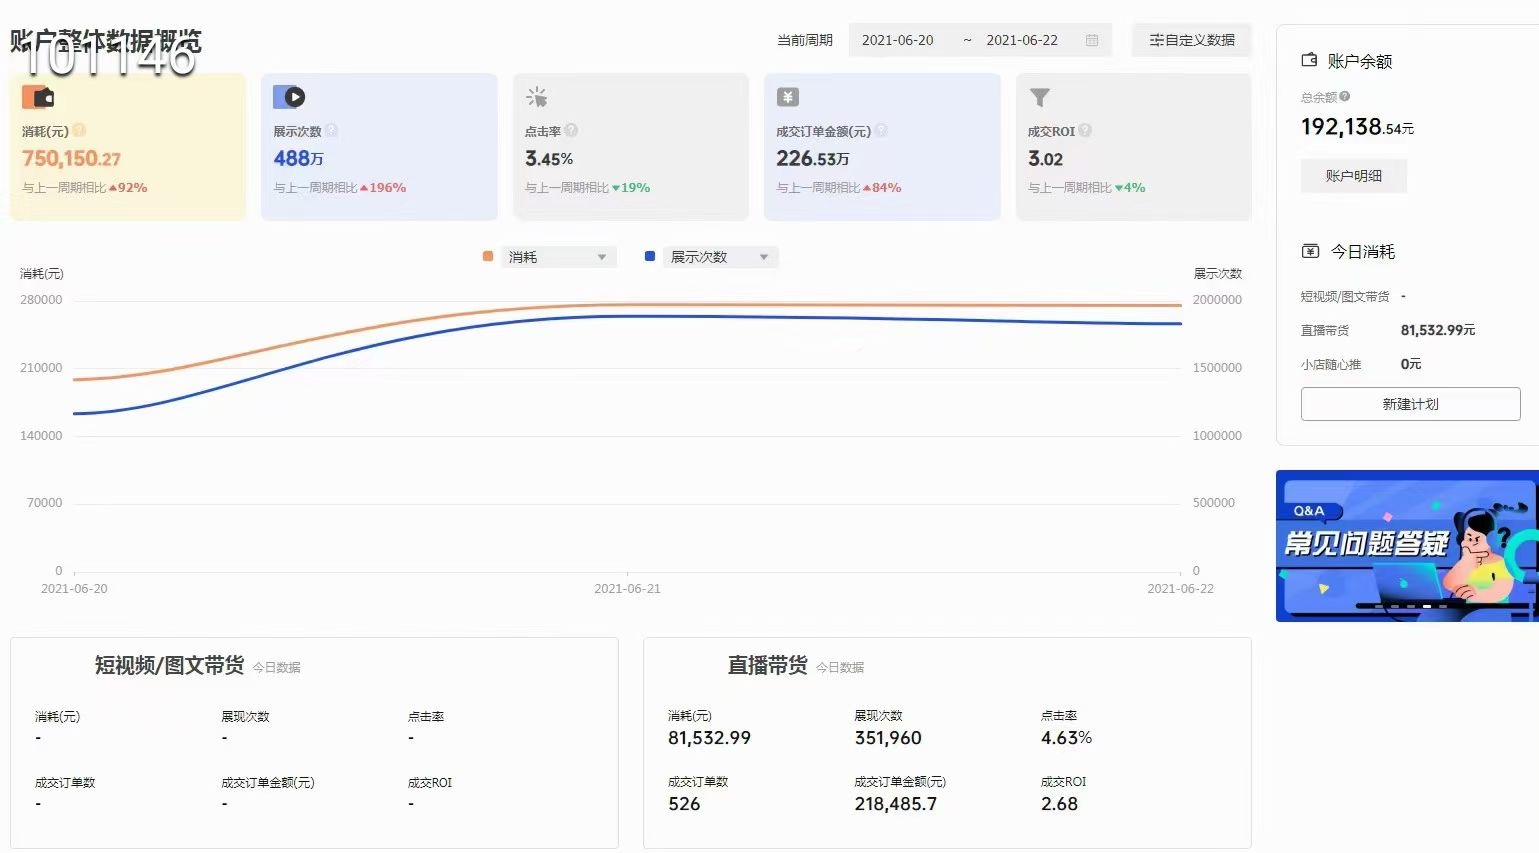Click the 账户明细 button
Screen dimensions: 1539x853
1353,175
